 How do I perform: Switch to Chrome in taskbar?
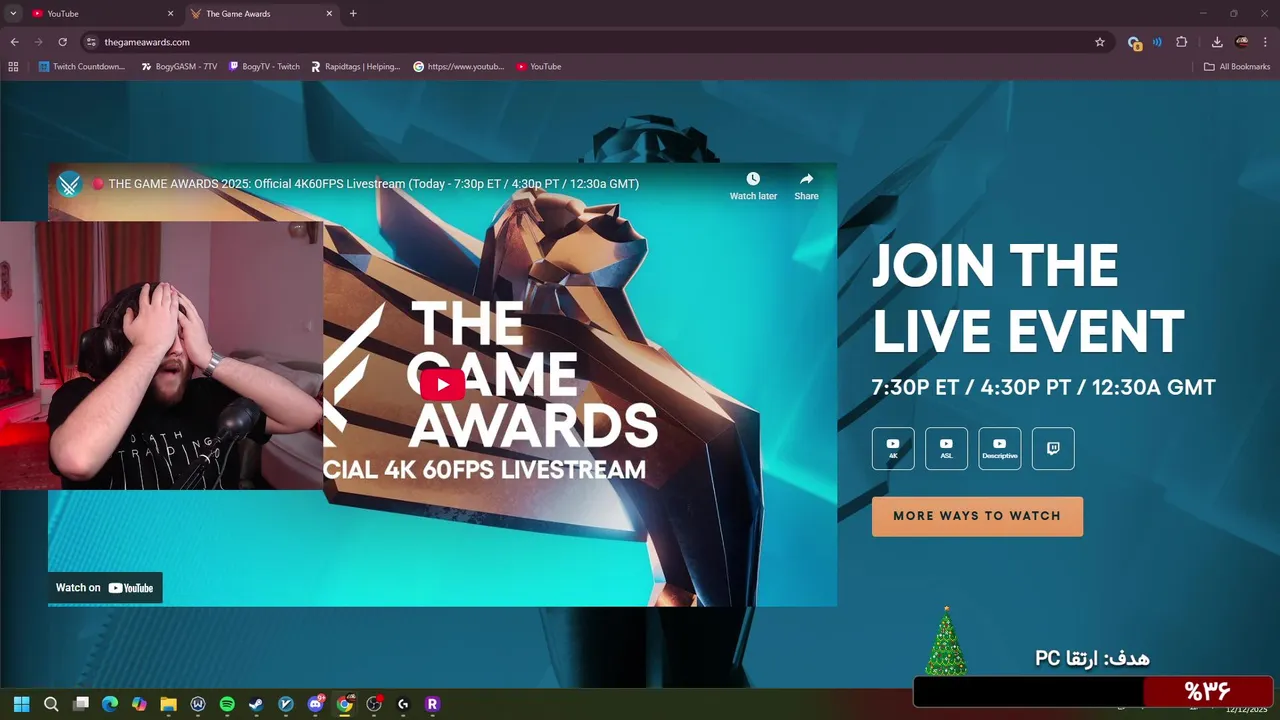click(345, 704)
